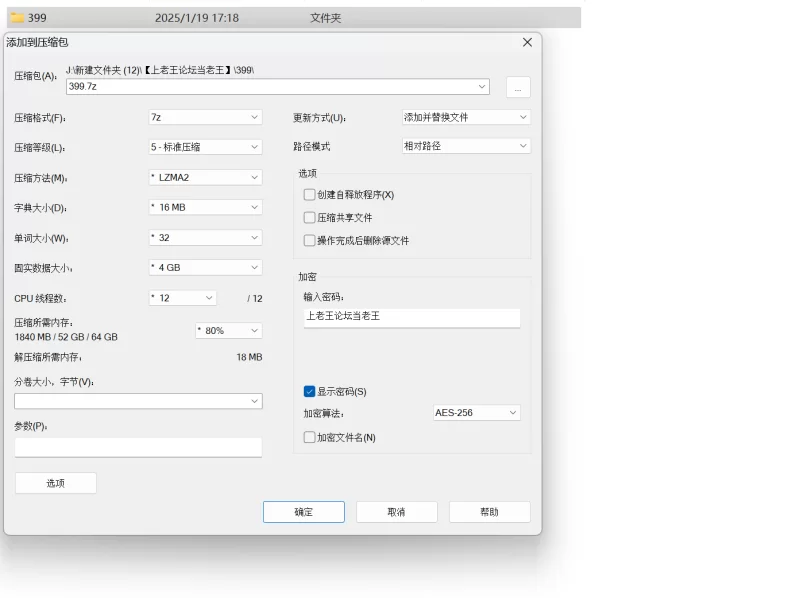Open the memory usage 80% dropdown

[229, 331]
